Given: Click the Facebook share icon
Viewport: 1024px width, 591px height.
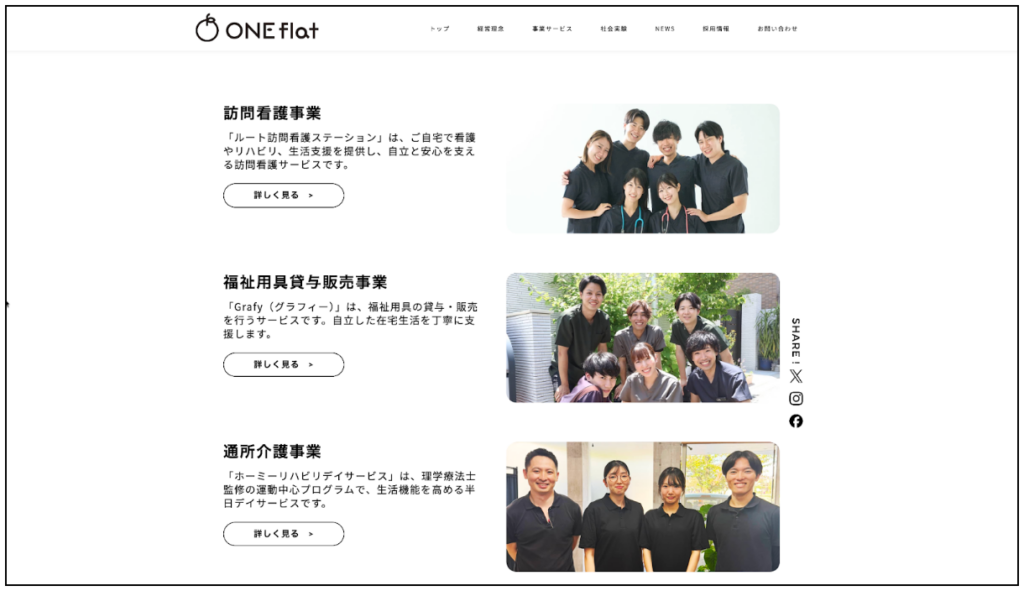Looking at the screenshot, I should tap(796, 421).
